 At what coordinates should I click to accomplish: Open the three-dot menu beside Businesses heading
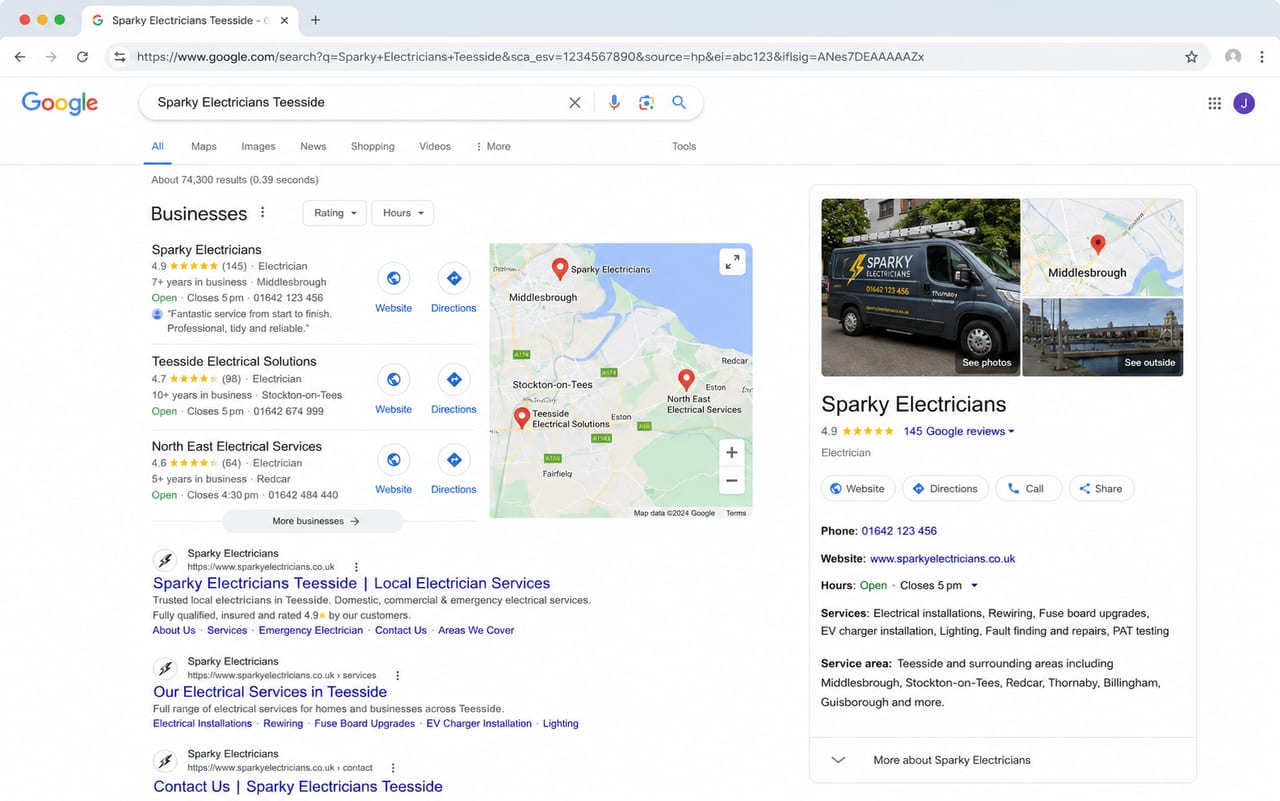263,213
